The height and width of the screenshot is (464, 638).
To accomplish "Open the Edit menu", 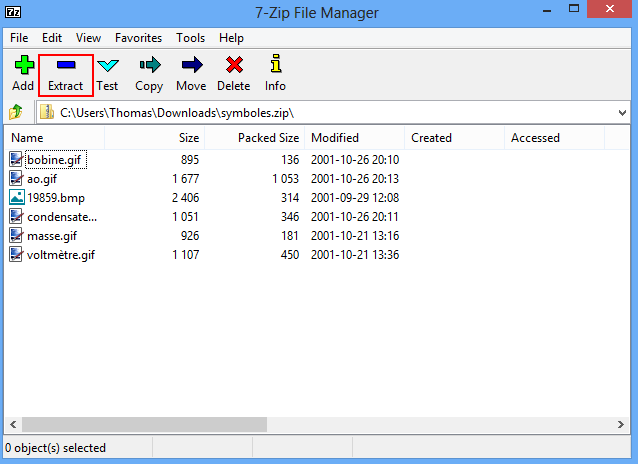I will tap(52, 38).
